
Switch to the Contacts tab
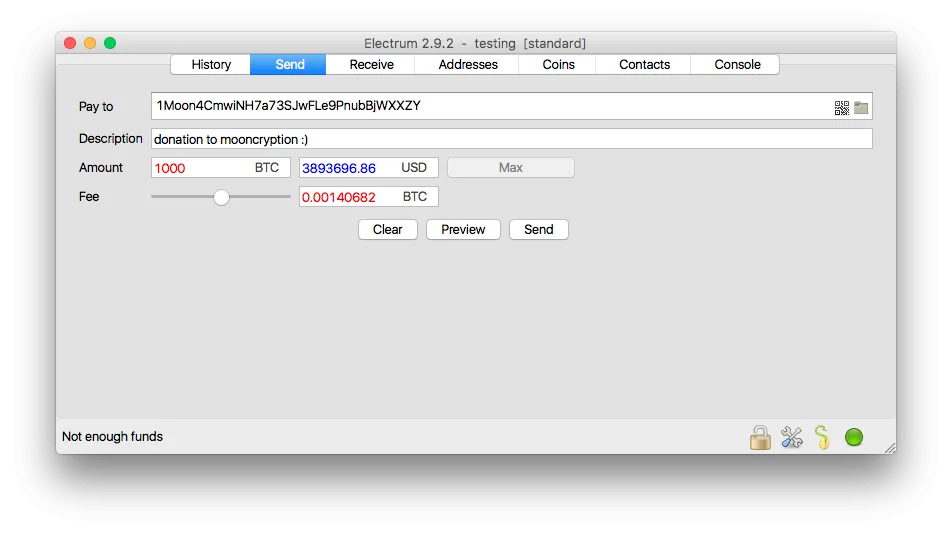(644, 64)
